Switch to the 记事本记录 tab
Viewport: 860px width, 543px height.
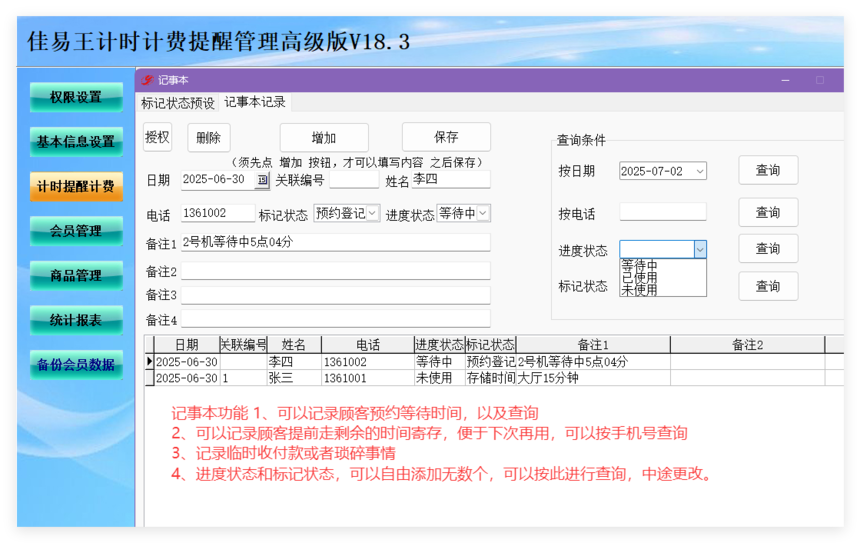coord(255,102)
